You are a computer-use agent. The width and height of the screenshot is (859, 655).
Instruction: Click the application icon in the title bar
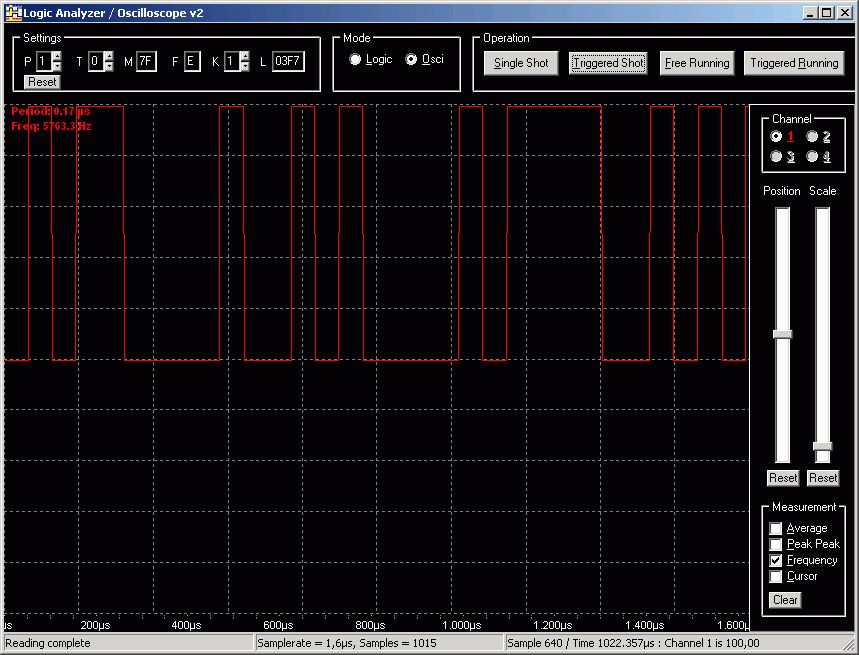pyautogui.click(x=13, y=12)
